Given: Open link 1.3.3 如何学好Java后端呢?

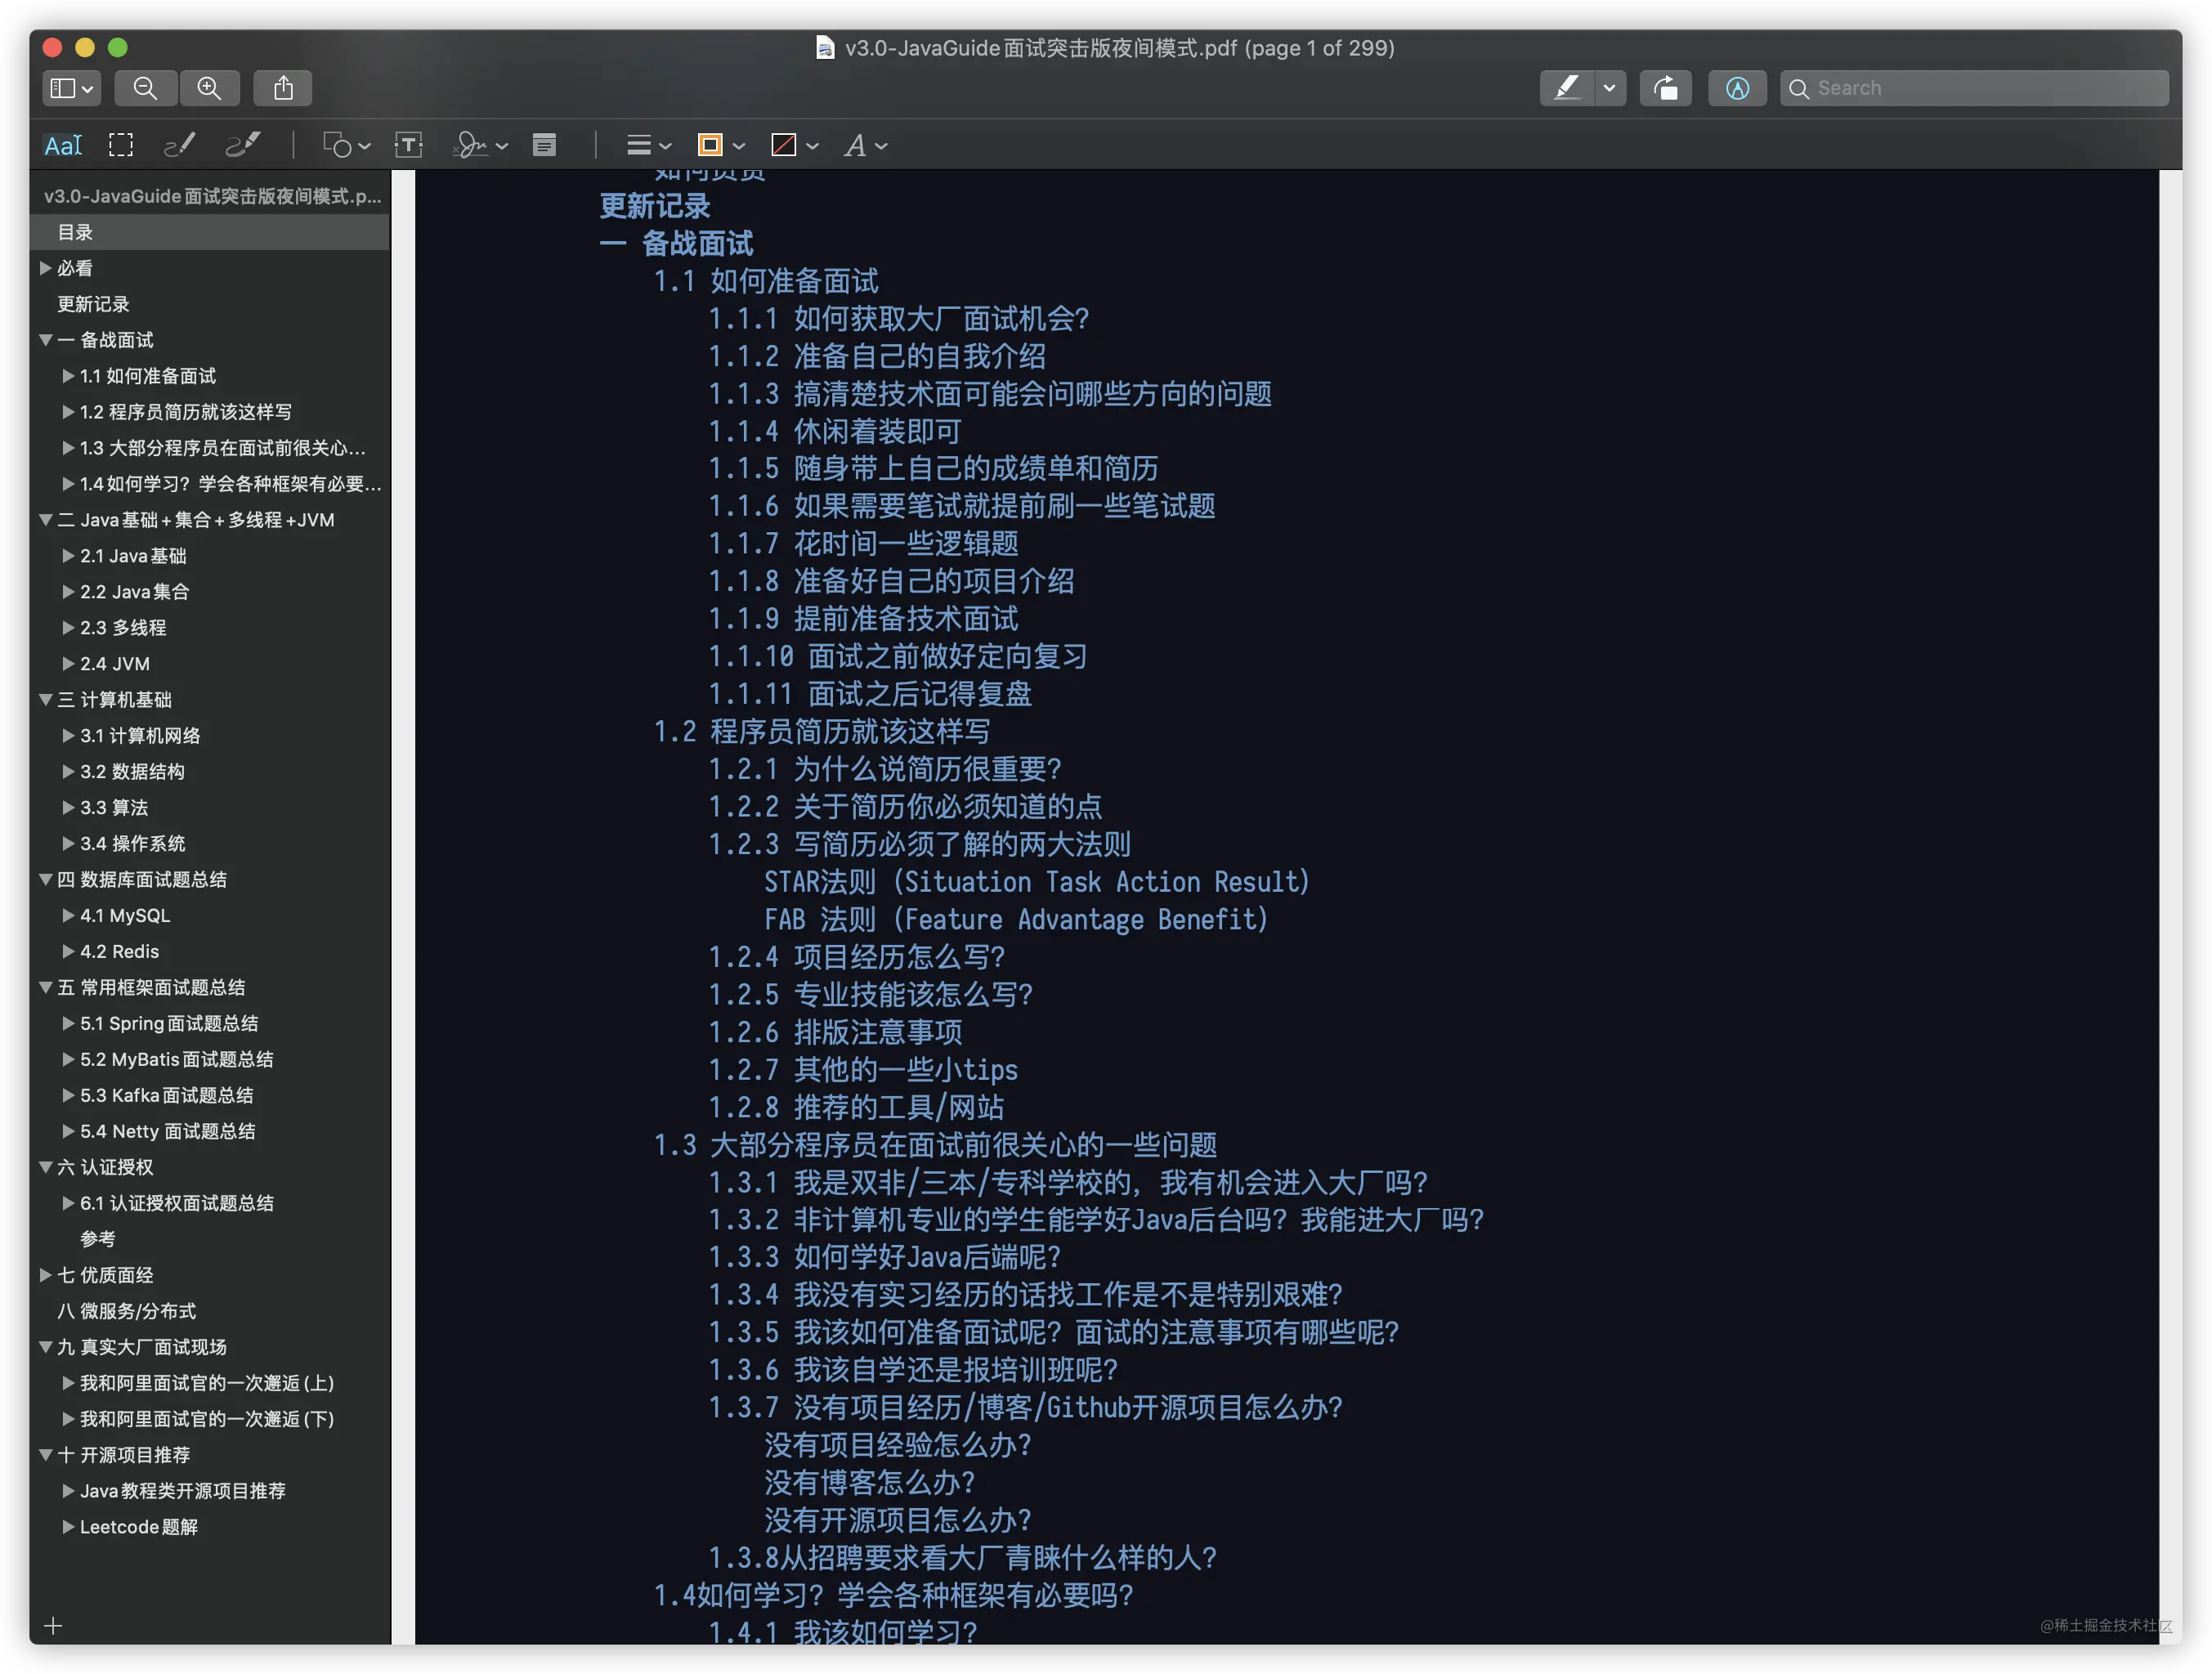Looking at the screenshot, I should pyautogui.click(x=885, y=1257).
